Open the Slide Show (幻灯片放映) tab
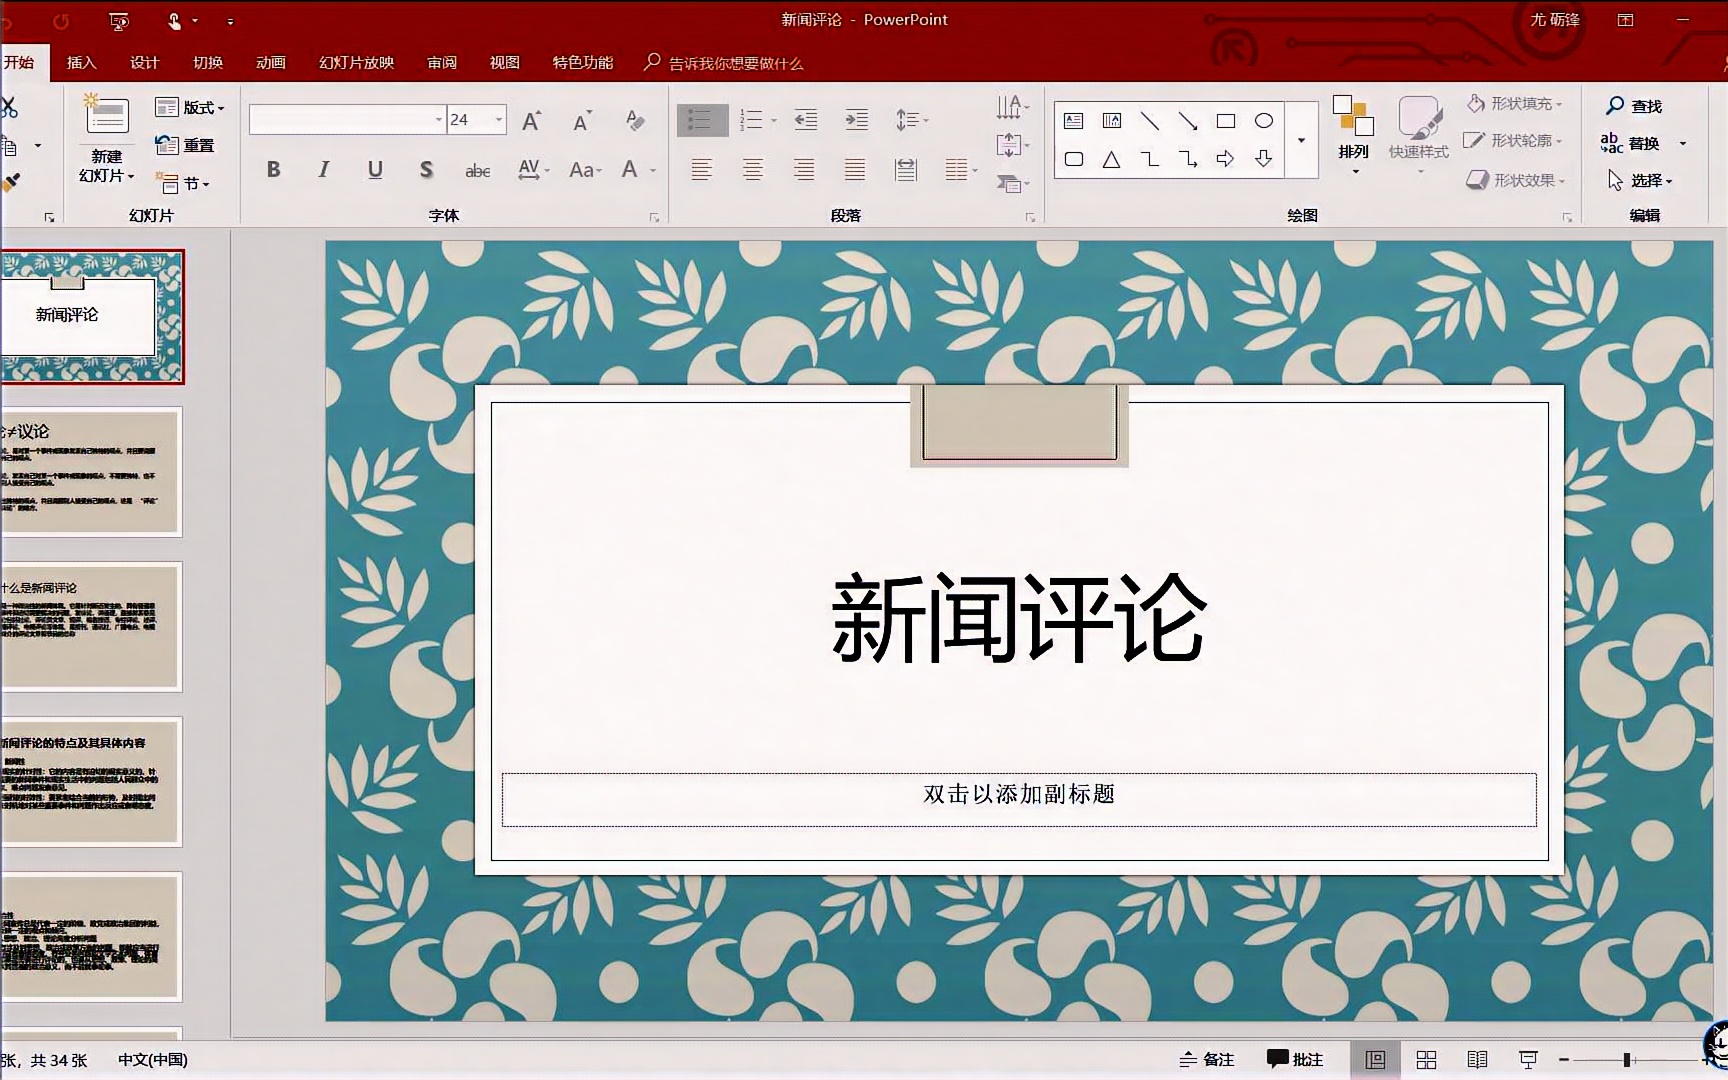The image size is (1728, 1080). click(x=356, y=62)
